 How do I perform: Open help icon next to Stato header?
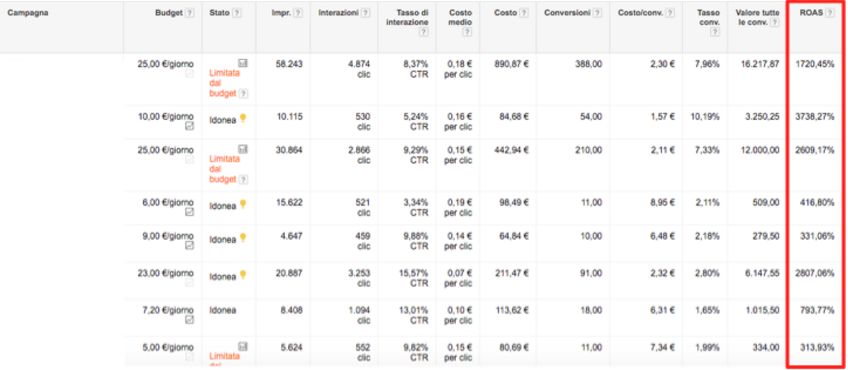coord(238,13)
